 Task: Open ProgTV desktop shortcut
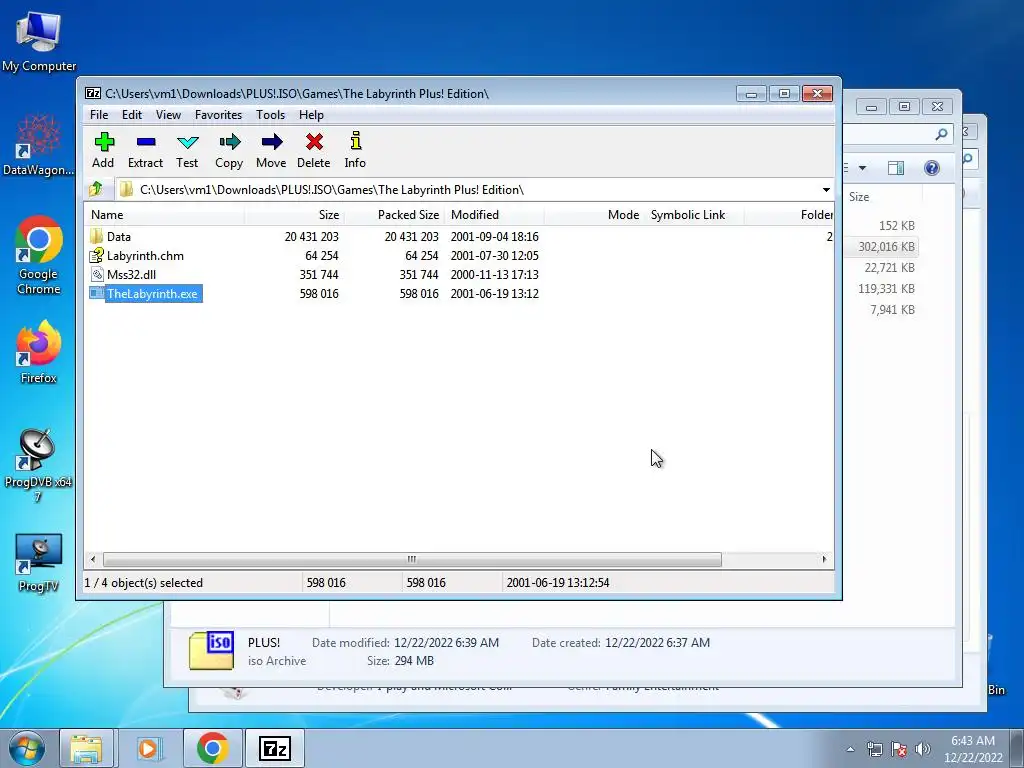39,563
